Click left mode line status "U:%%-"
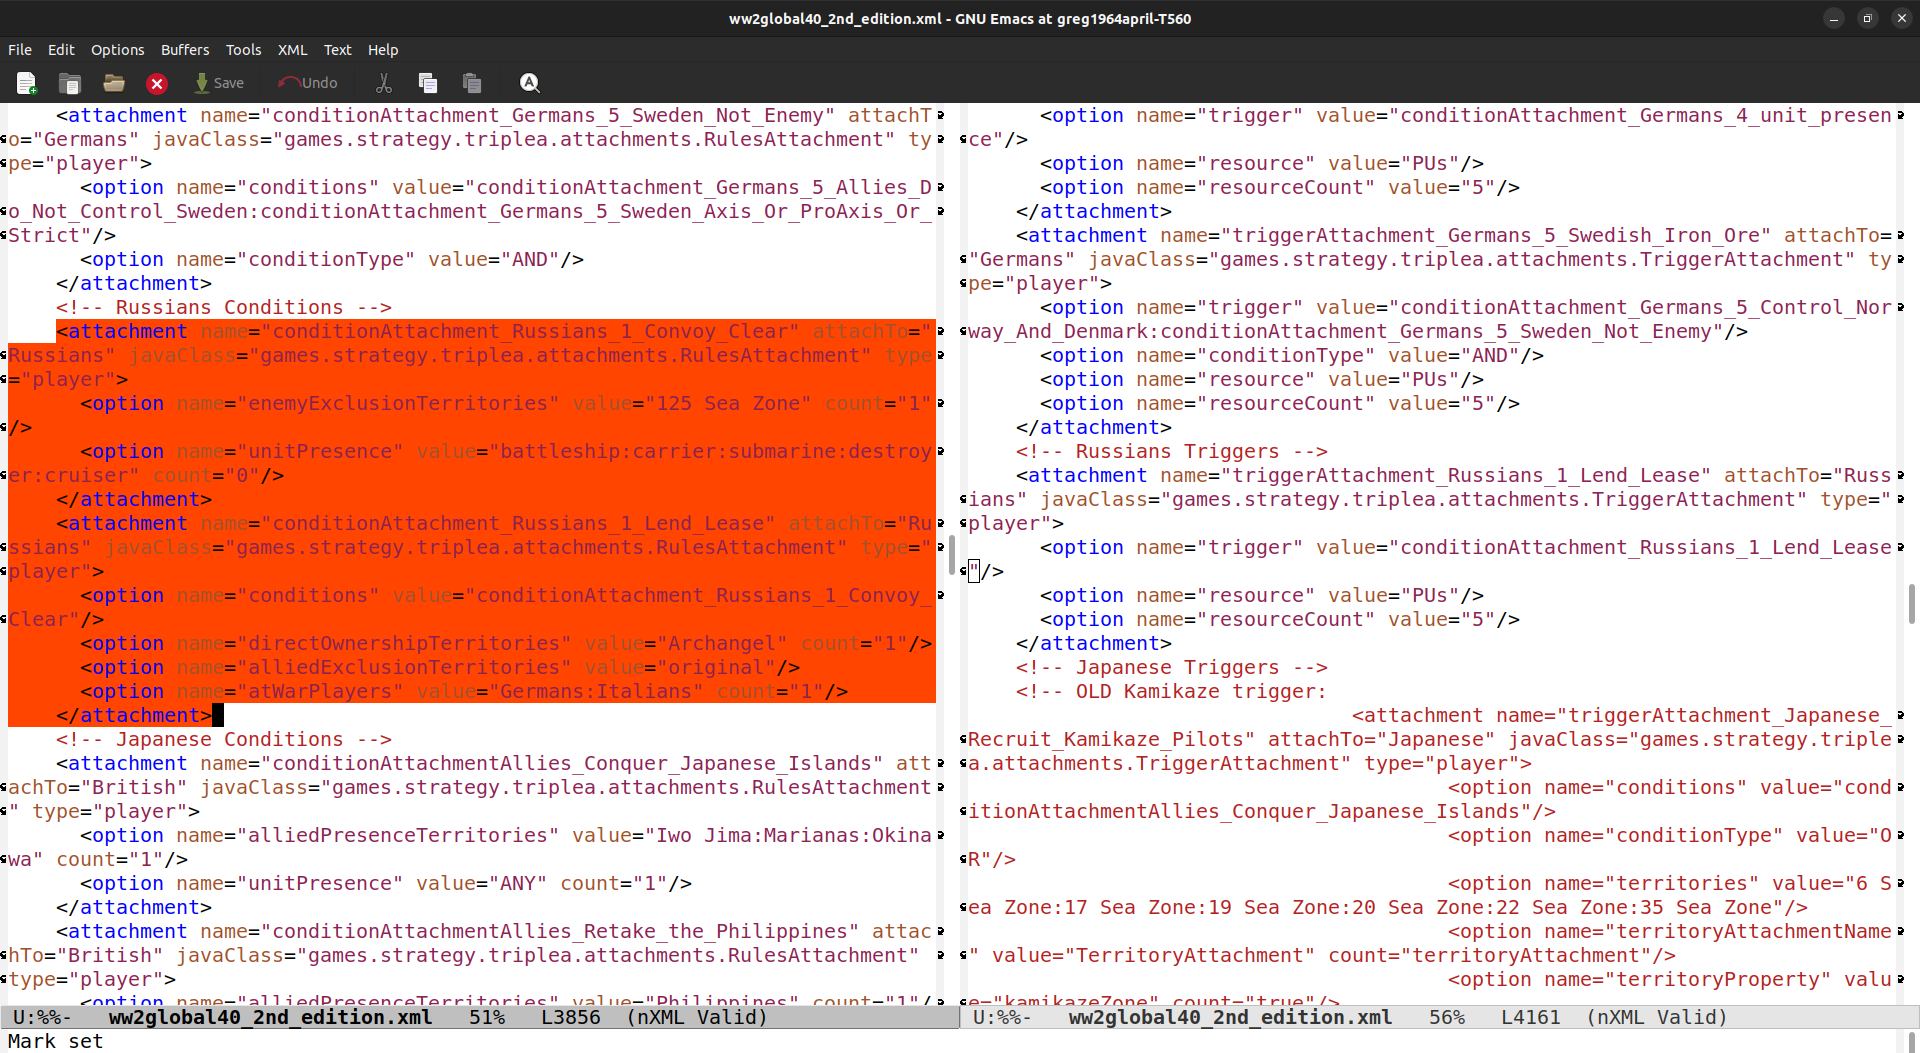1920x1053 pixels. (41, 1017)
